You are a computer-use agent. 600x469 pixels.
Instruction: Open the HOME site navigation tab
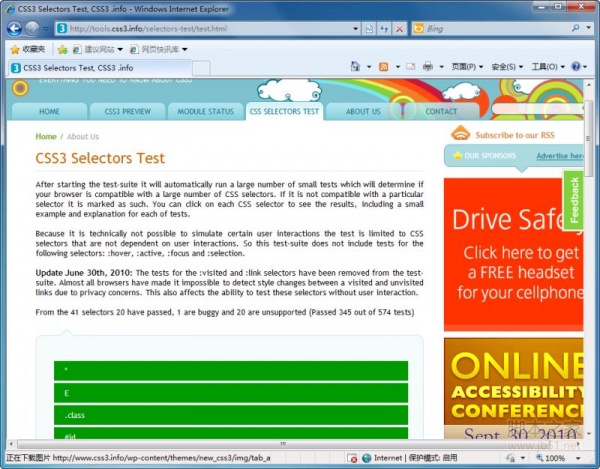pyautogui.click(x=49, y=111)
